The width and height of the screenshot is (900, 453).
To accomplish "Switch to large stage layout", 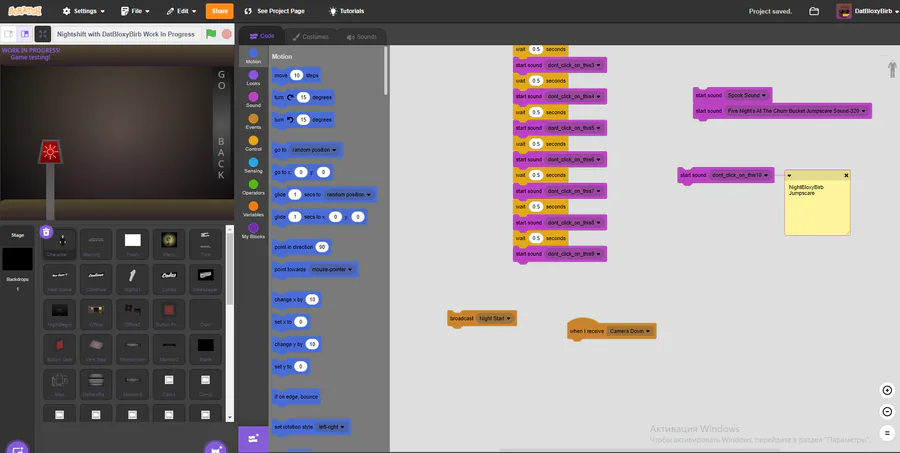I will (x=25, y=34).
